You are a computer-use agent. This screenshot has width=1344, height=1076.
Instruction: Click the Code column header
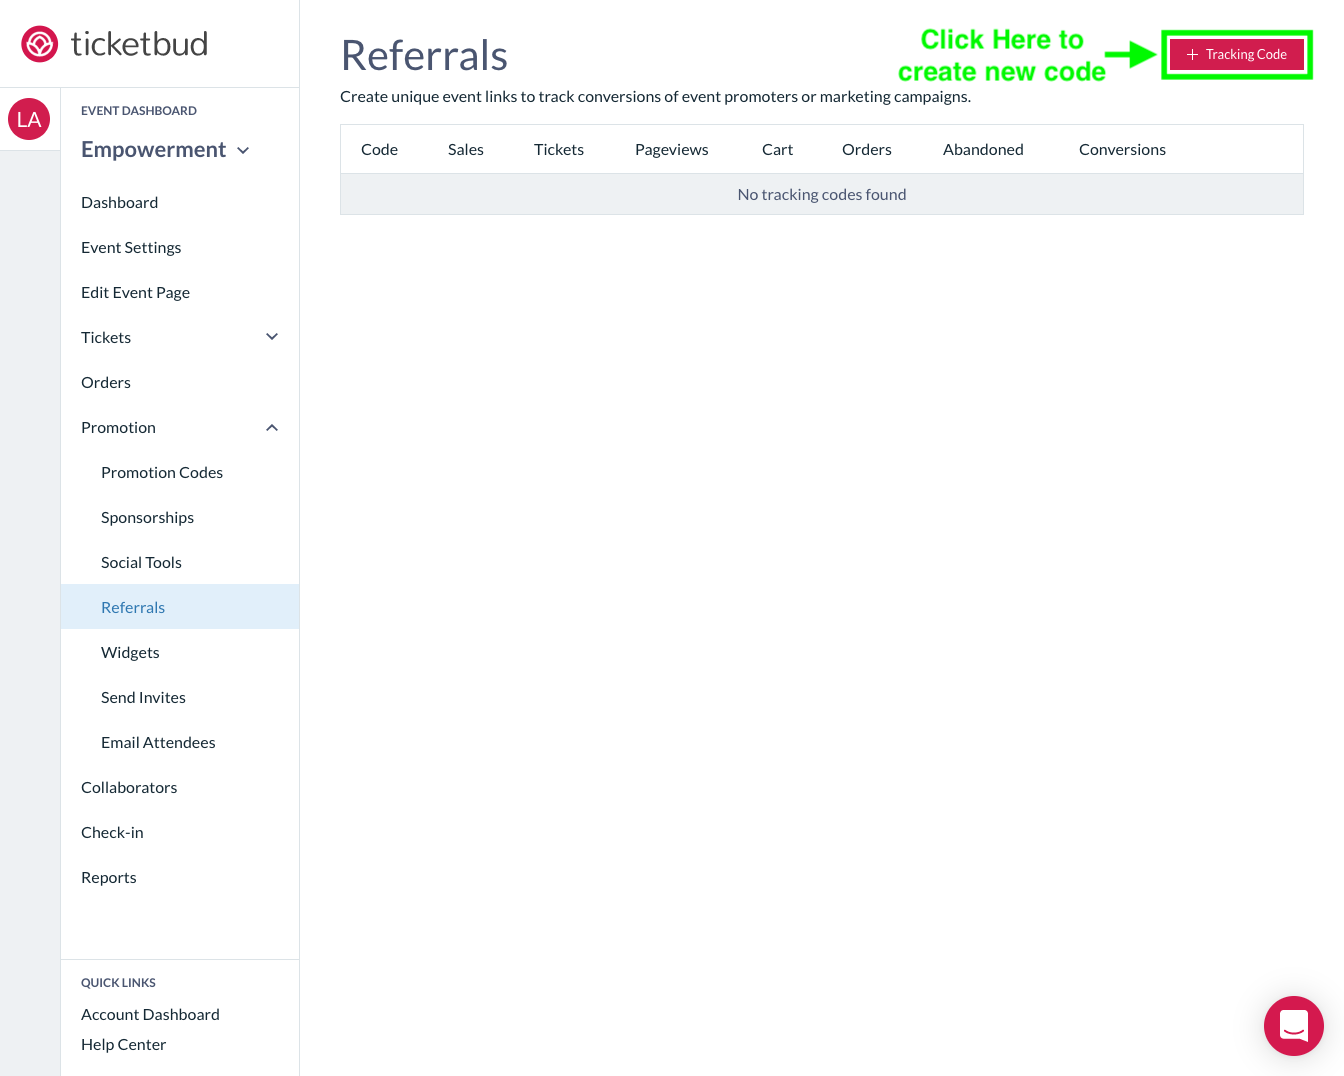(380, 149)
